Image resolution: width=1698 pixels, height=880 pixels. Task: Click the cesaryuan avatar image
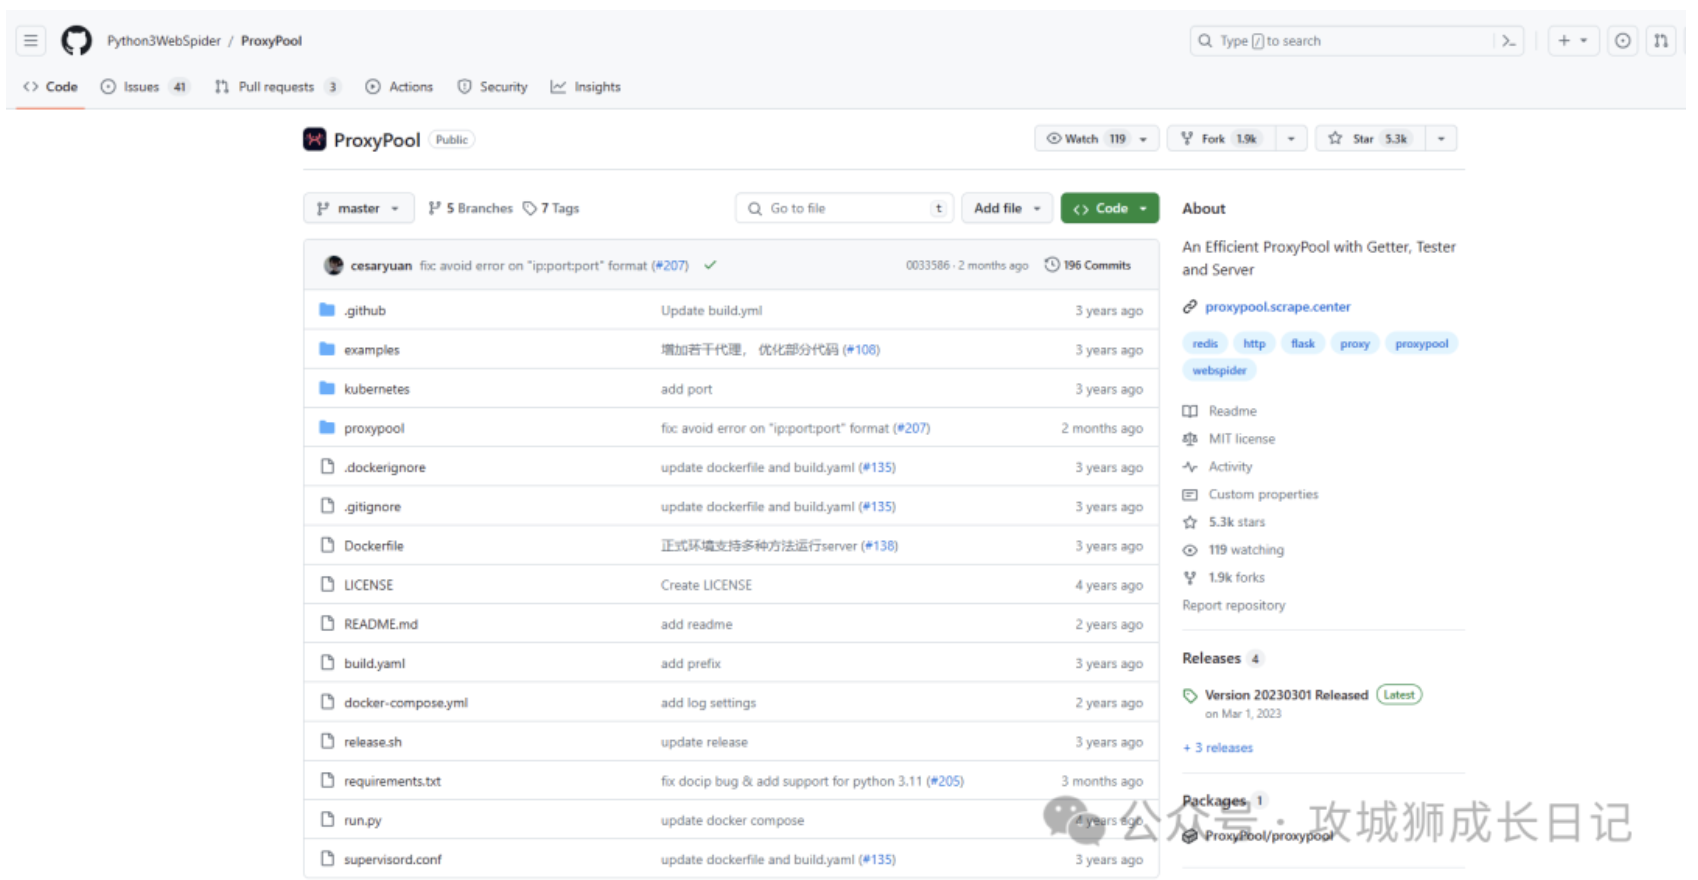pos(334,265)
